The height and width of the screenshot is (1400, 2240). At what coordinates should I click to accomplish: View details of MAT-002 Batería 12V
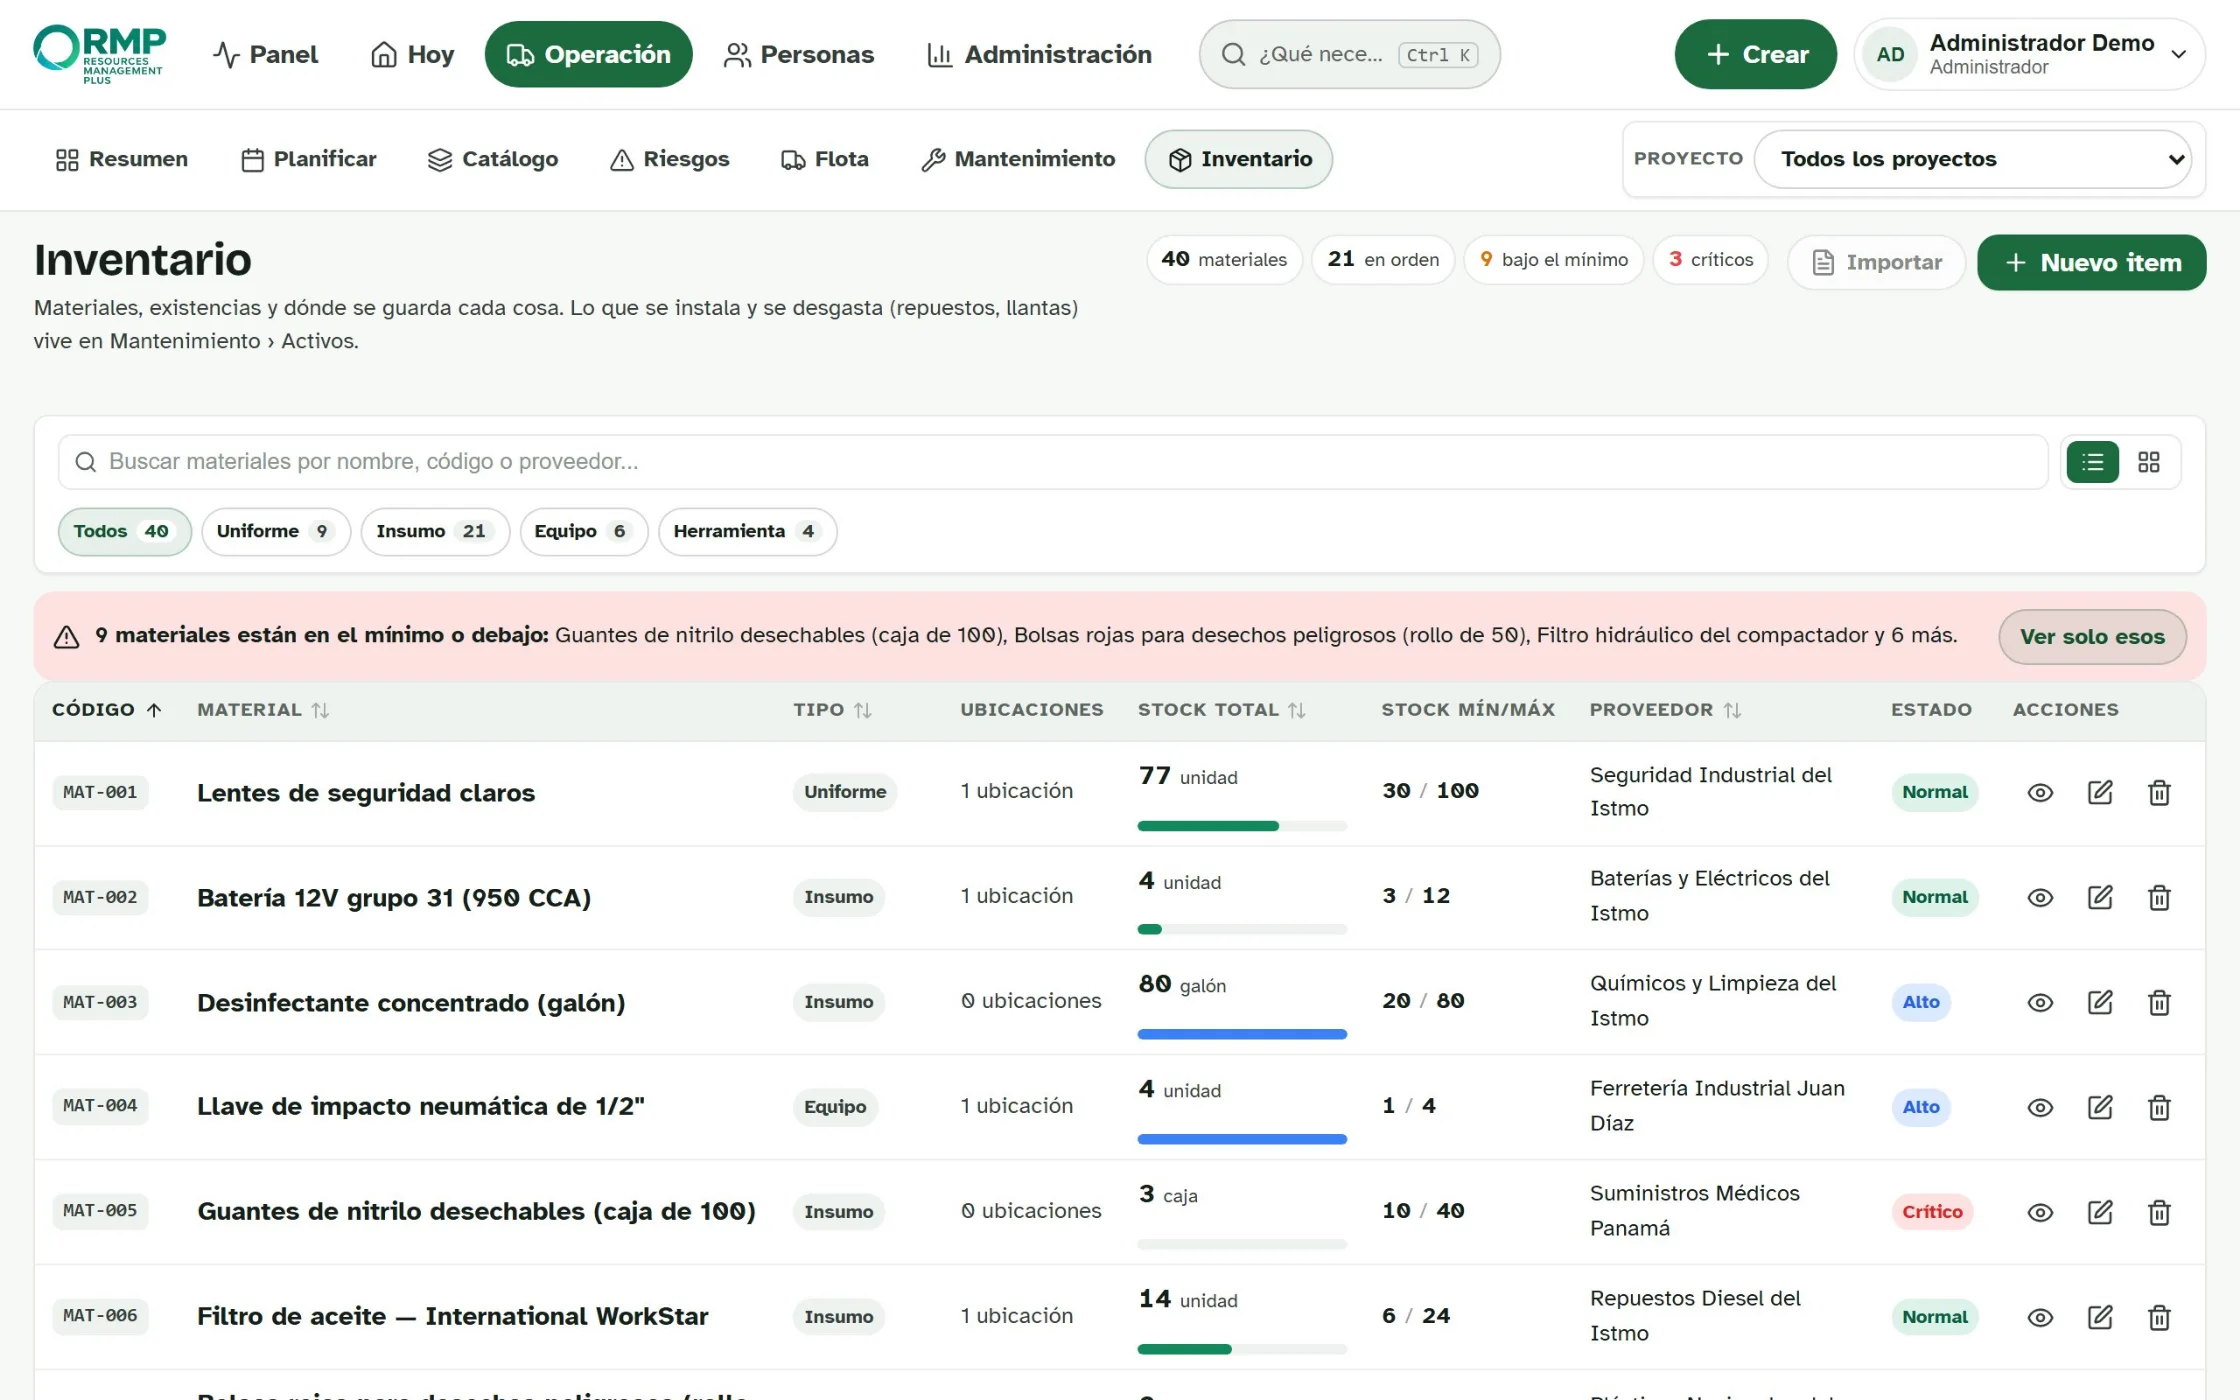(x=2040, y=897)
